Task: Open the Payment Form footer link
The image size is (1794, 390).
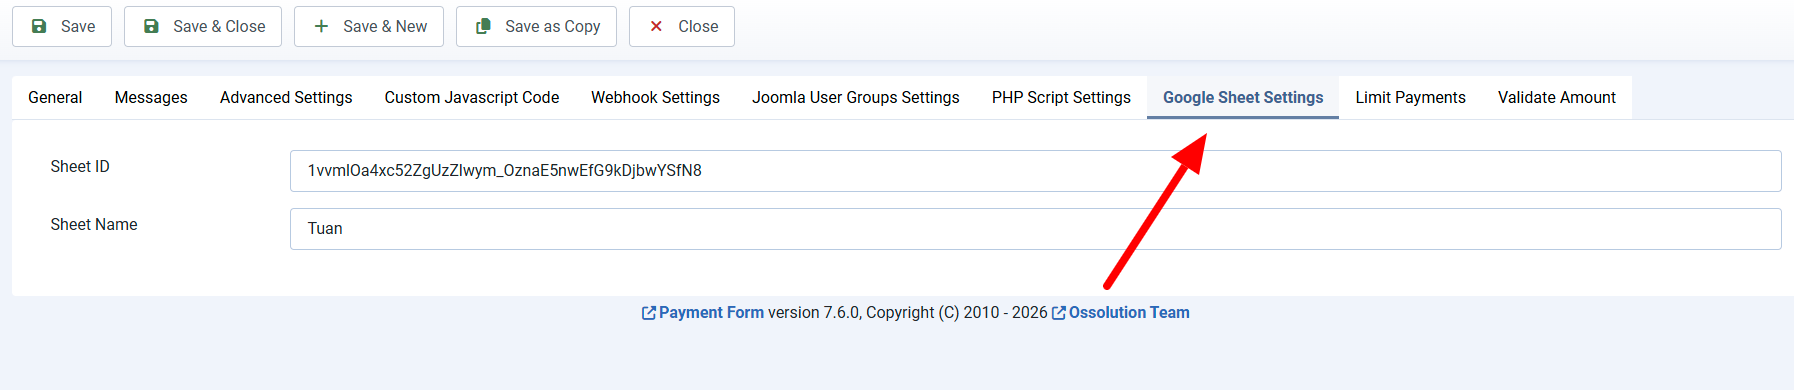Action: tap(702, 313)
